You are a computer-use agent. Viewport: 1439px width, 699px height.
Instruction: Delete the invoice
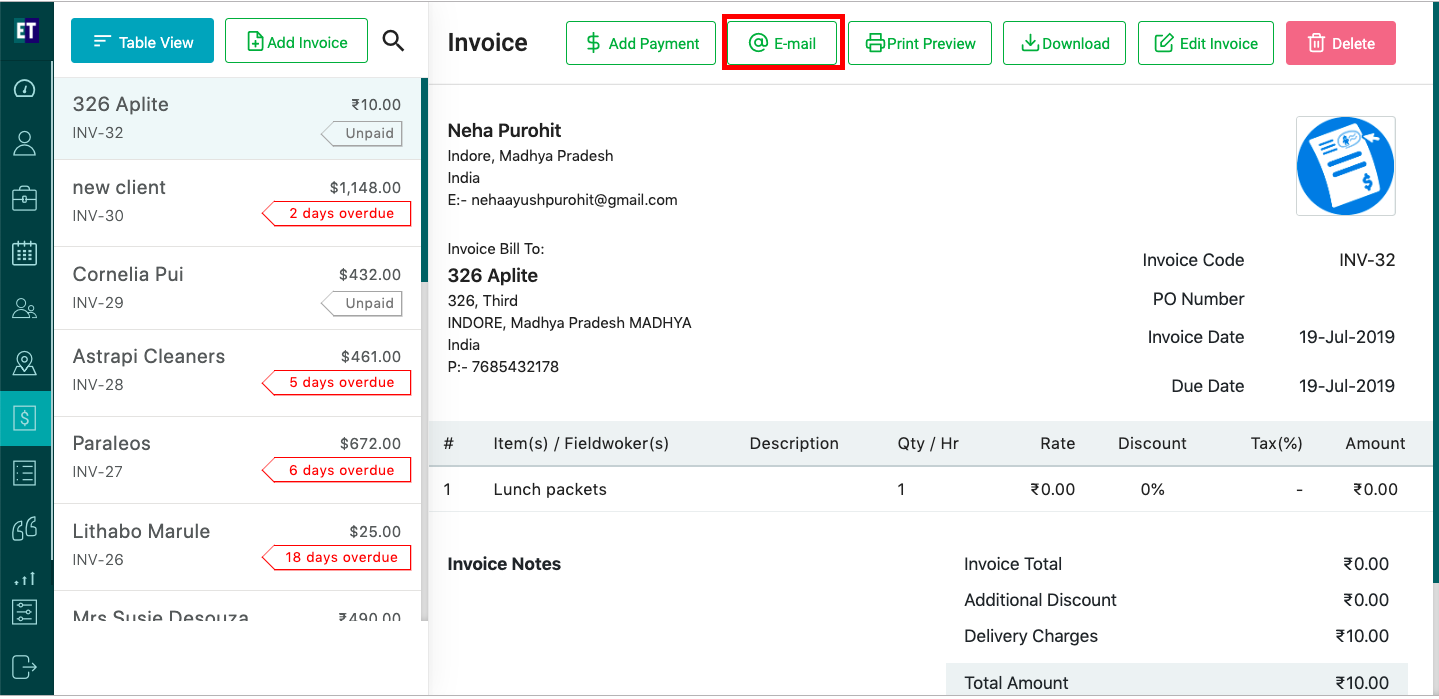[1341, 43]
